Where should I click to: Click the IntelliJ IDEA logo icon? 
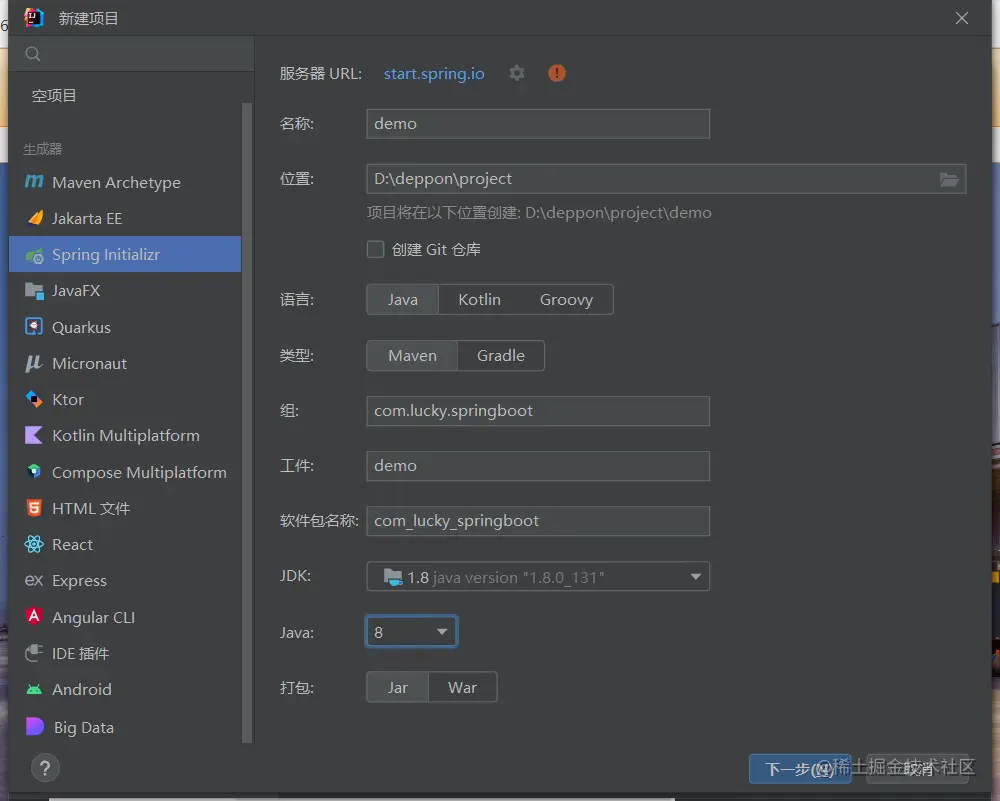34,17
